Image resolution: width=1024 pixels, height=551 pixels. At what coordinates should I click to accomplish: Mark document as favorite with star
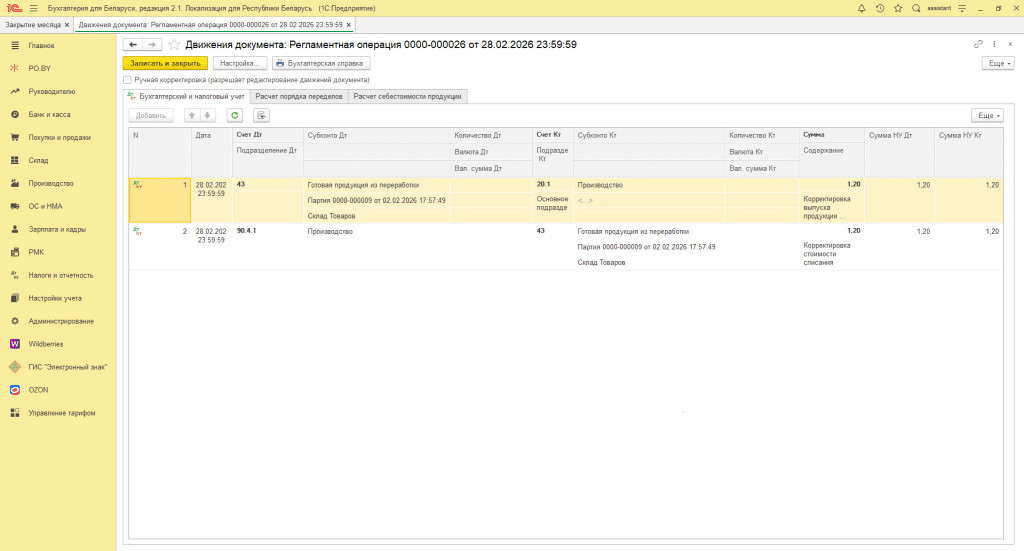coord(174,45)
